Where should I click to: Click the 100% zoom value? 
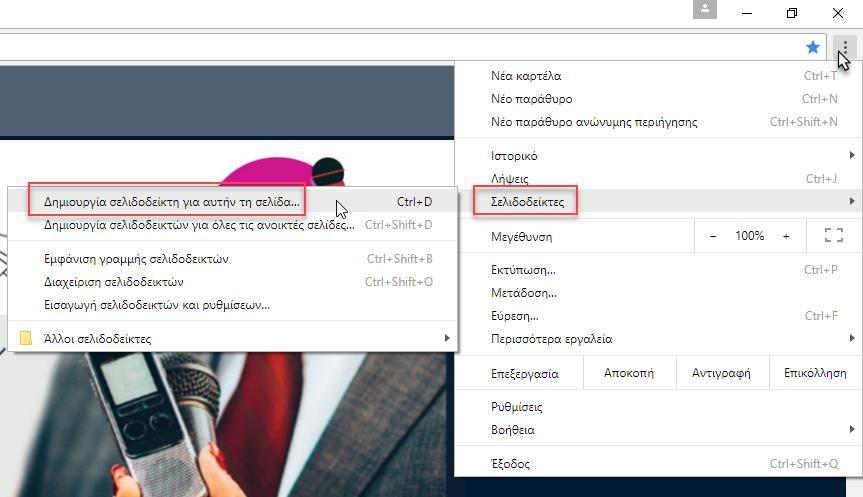tap(750, 236)
